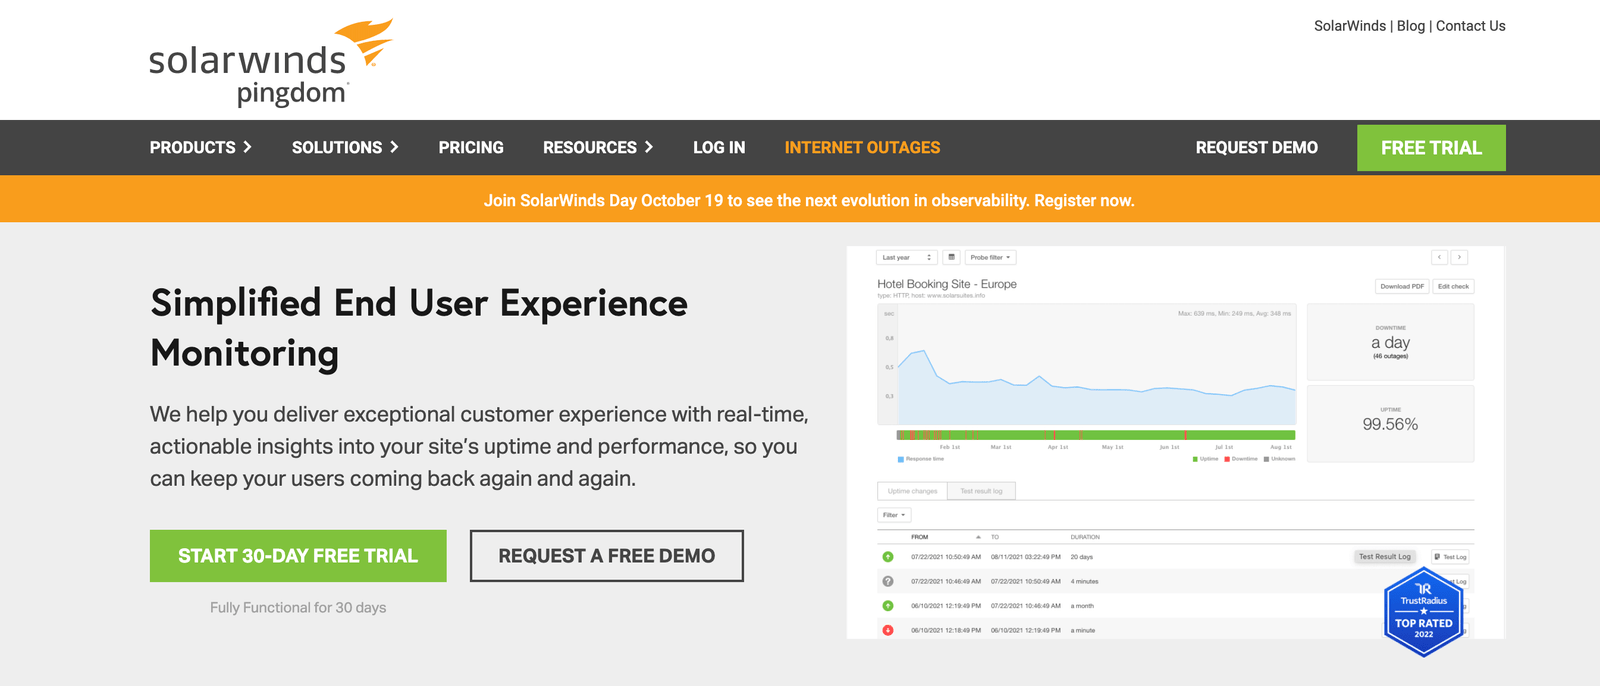Screen dimensions: 1600x686
Task: Click the response time line chart
Action: tap(1087, 364)
